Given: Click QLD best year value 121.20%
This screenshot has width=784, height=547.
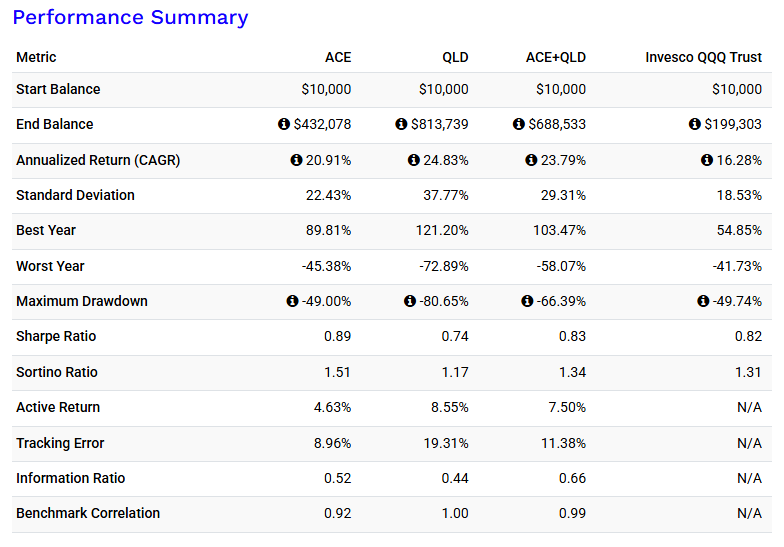Looking at the screenshot, I should point(442,230).
